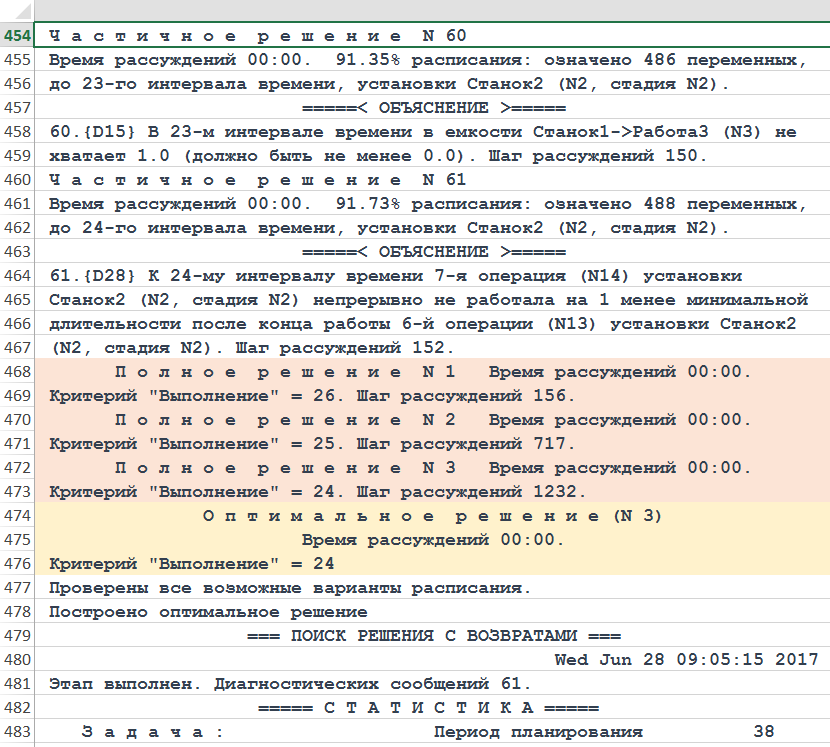The width and height of the screenshot is (830, 747).
Task: Click cell starting with '61.{D28}'
Action: point(395,276)
